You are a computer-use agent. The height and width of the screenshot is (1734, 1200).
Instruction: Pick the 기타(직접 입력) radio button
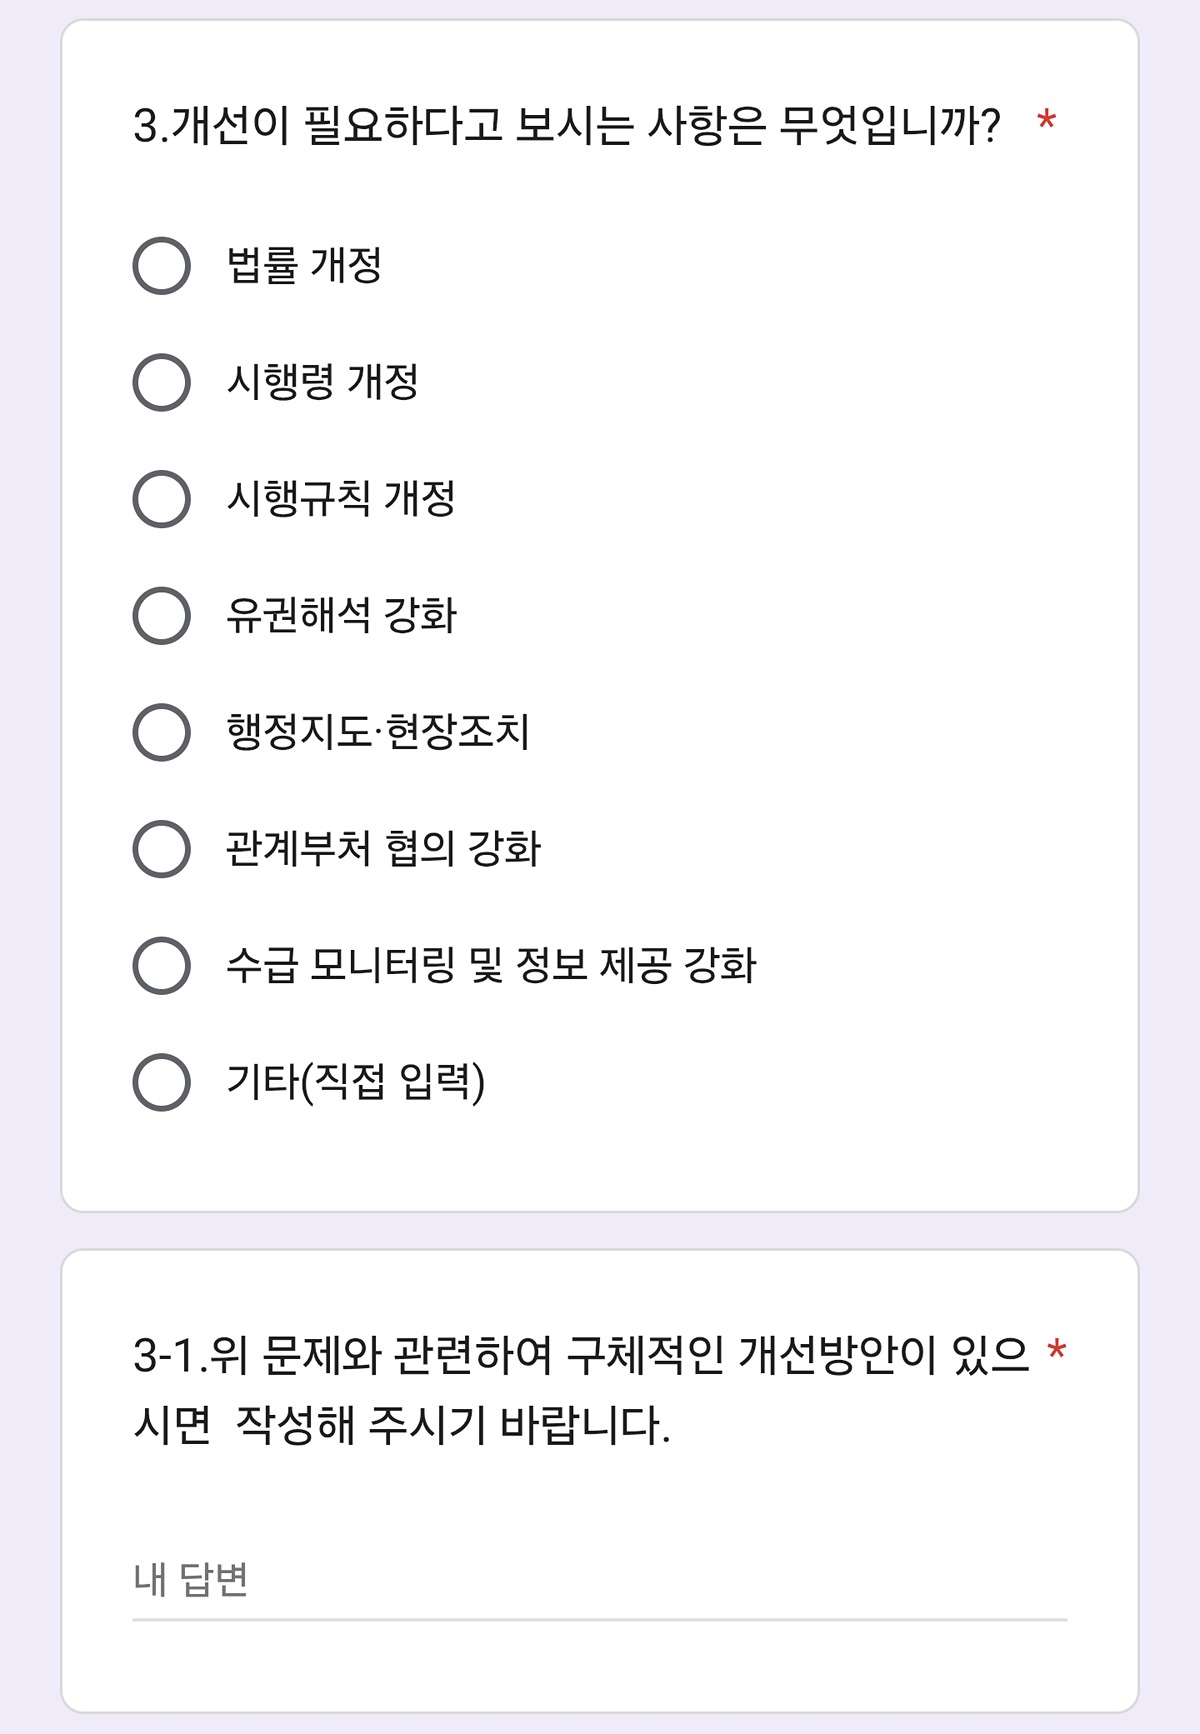pyautogui.click(x=161, y=1082)
